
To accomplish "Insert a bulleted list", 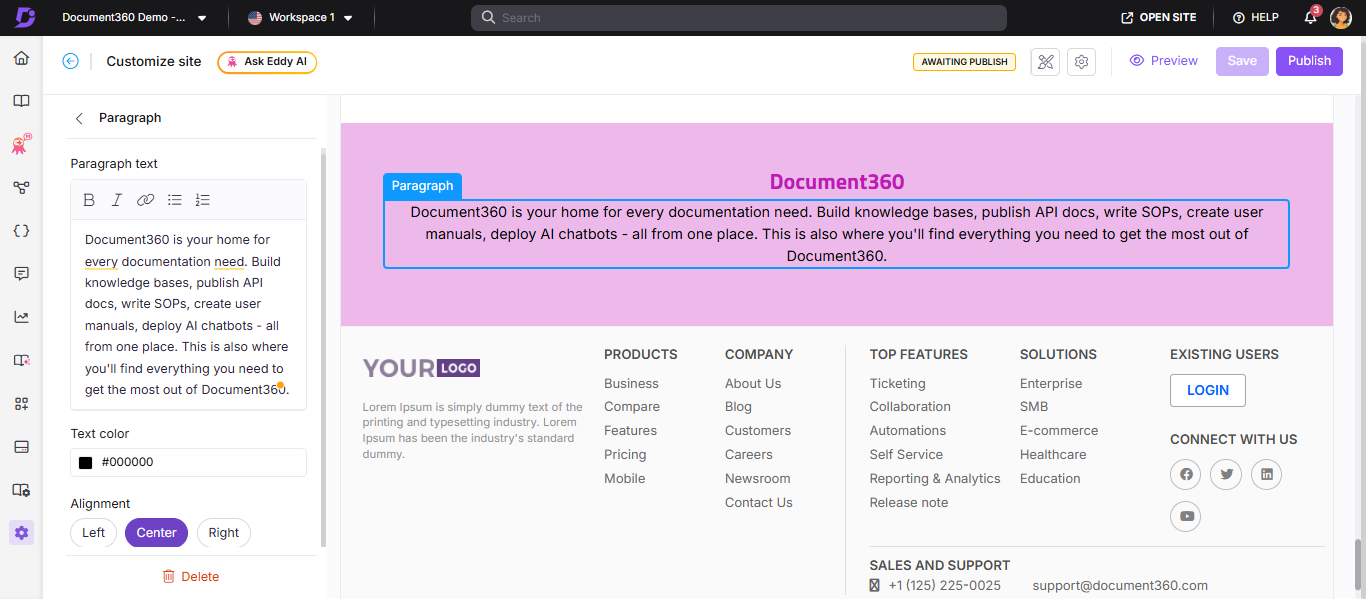I will pyautogui.click(x=175, y=200).
